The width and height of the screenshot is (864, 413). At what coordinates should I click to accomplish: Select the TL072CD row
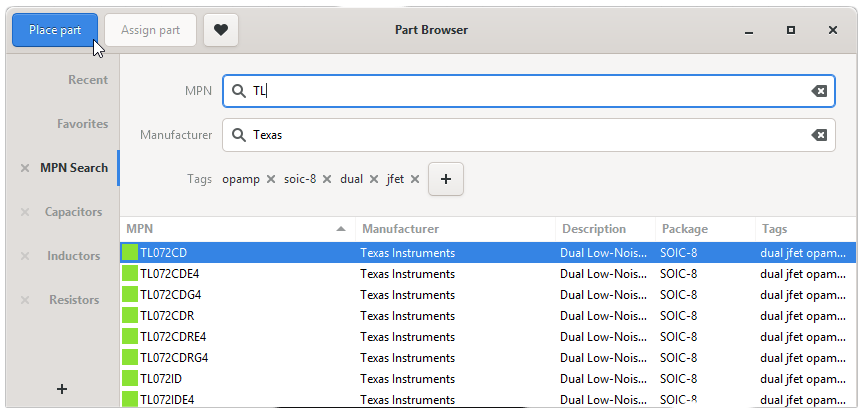tap(488, 253)
